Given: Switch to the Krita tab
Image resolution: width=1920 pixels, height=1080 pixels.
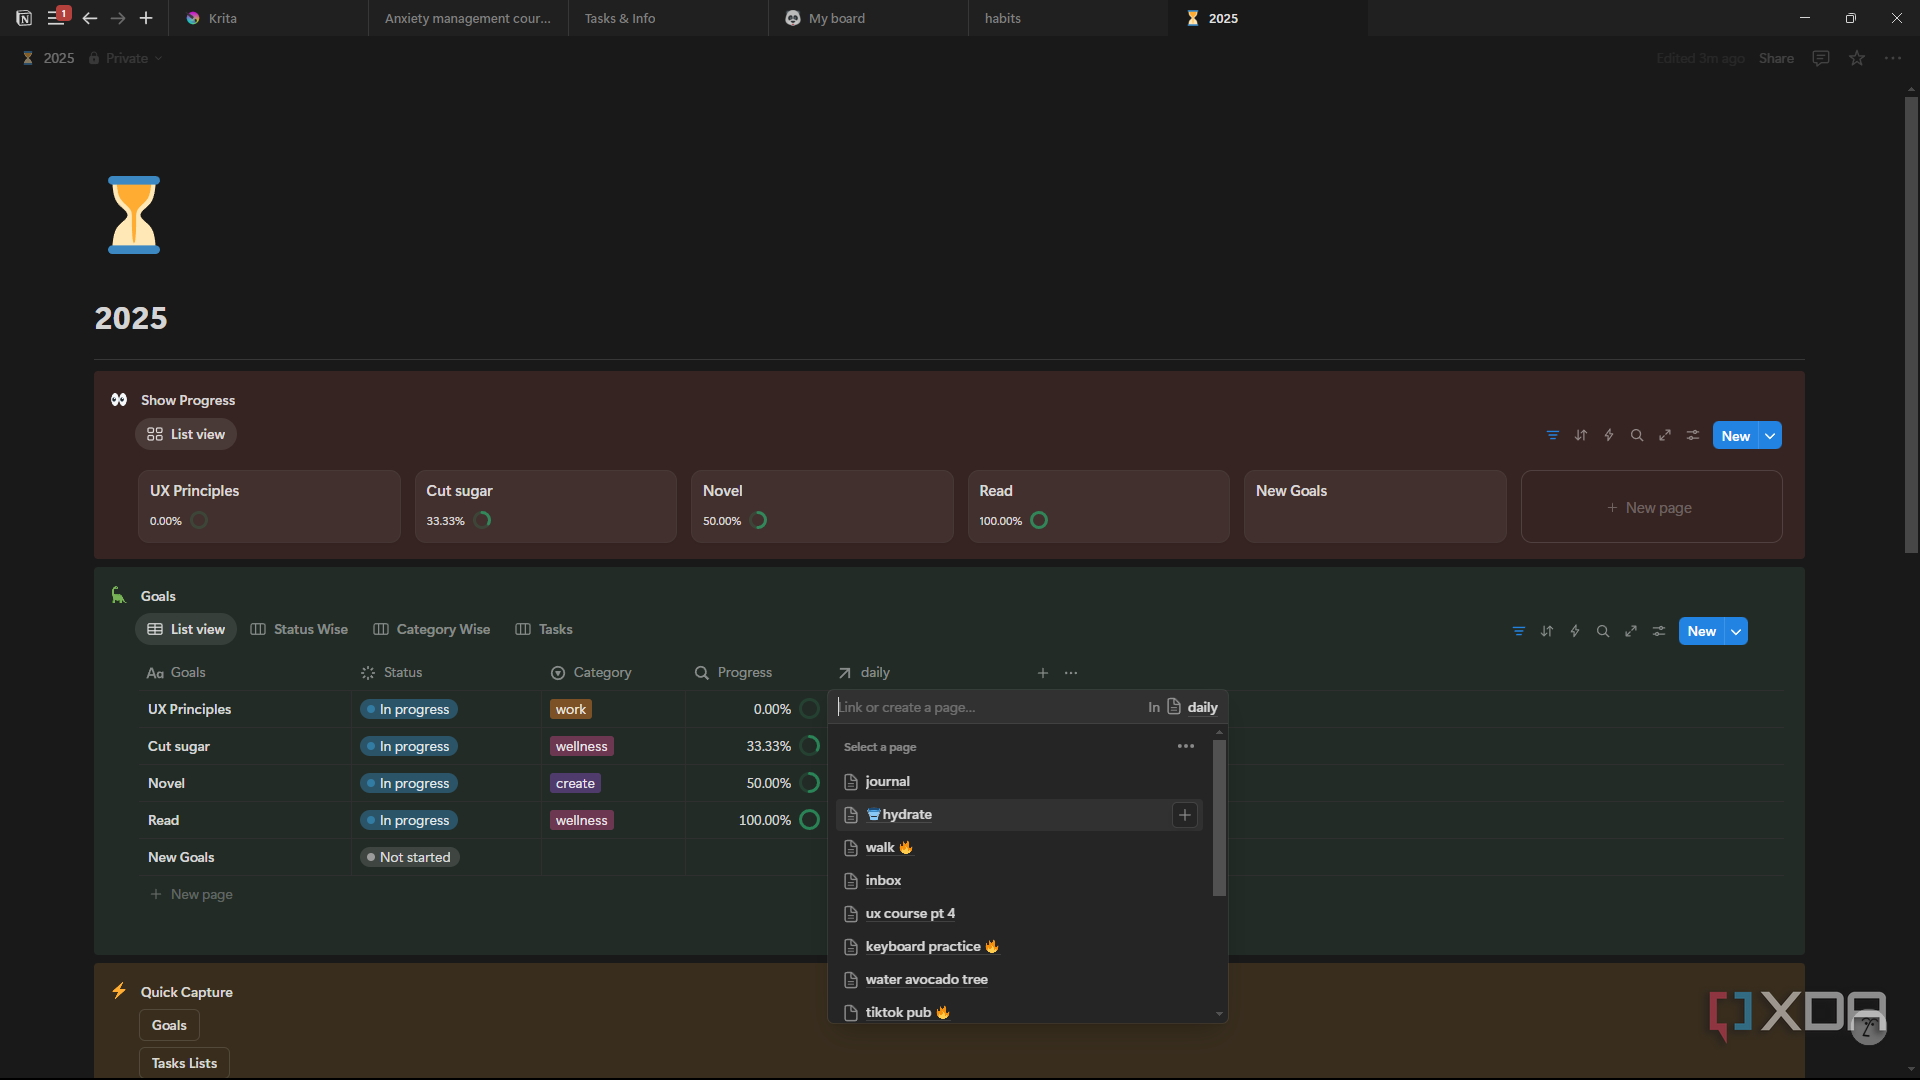Looking at the screenshot, I should click(268, 18).
